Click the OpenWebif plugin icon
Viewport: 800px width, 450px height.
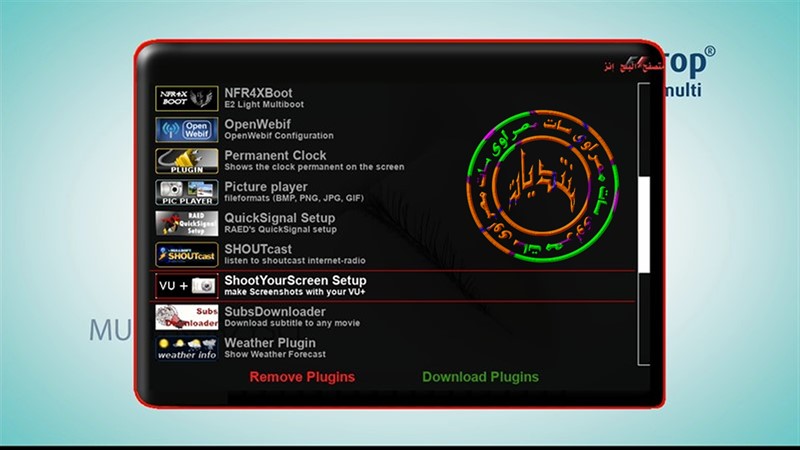coord(187,130)
